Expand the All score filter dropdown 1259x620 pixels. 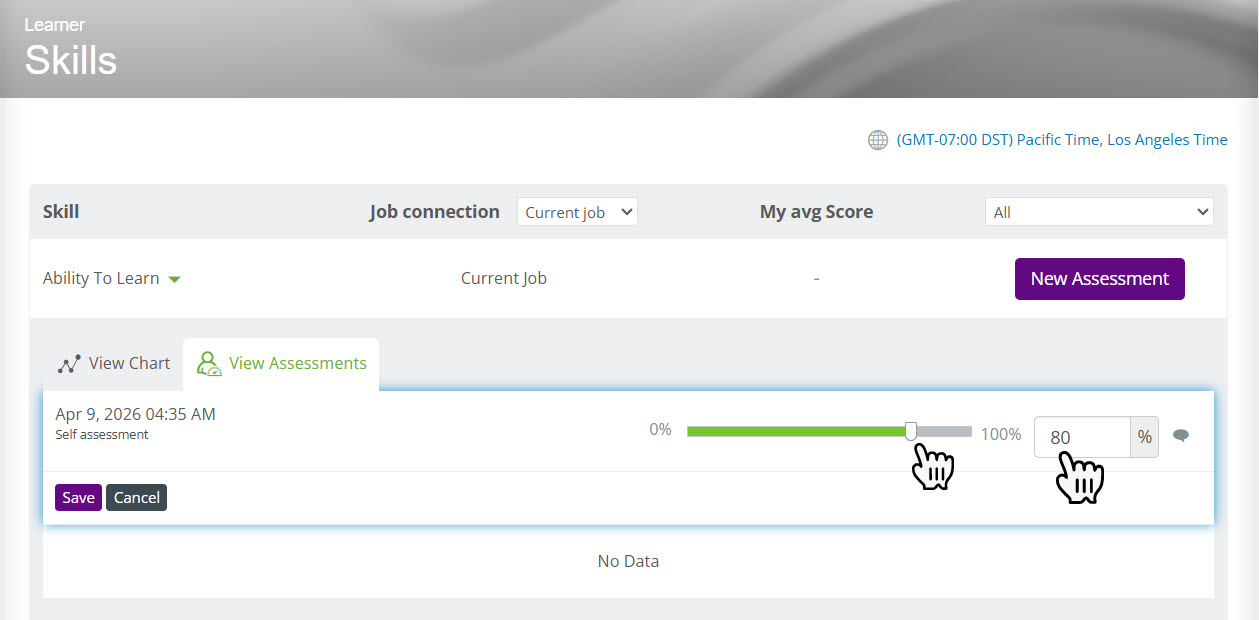click(x=1098, y=212)
